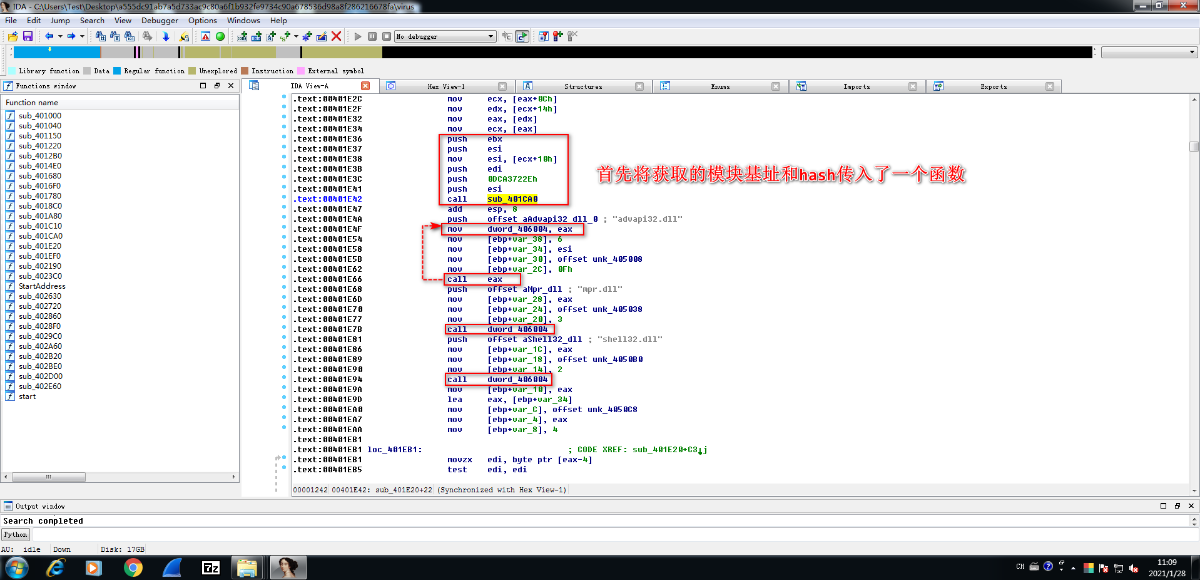Click the green circle toolbar icon
Image resolution: width=1200 pixels, height=580 pixels.
click(220, 36)
